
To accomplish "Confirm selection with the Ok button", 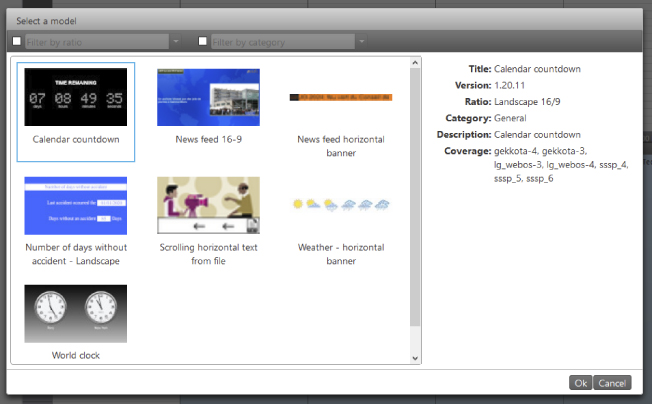I will tap(580, 383).
